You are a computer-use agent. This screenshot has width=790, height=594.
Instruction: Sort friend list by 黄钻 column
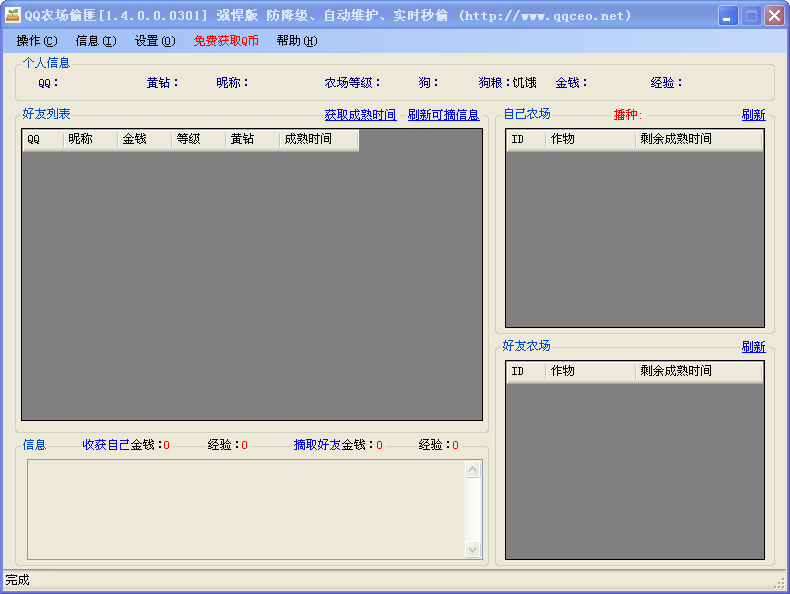252,140
